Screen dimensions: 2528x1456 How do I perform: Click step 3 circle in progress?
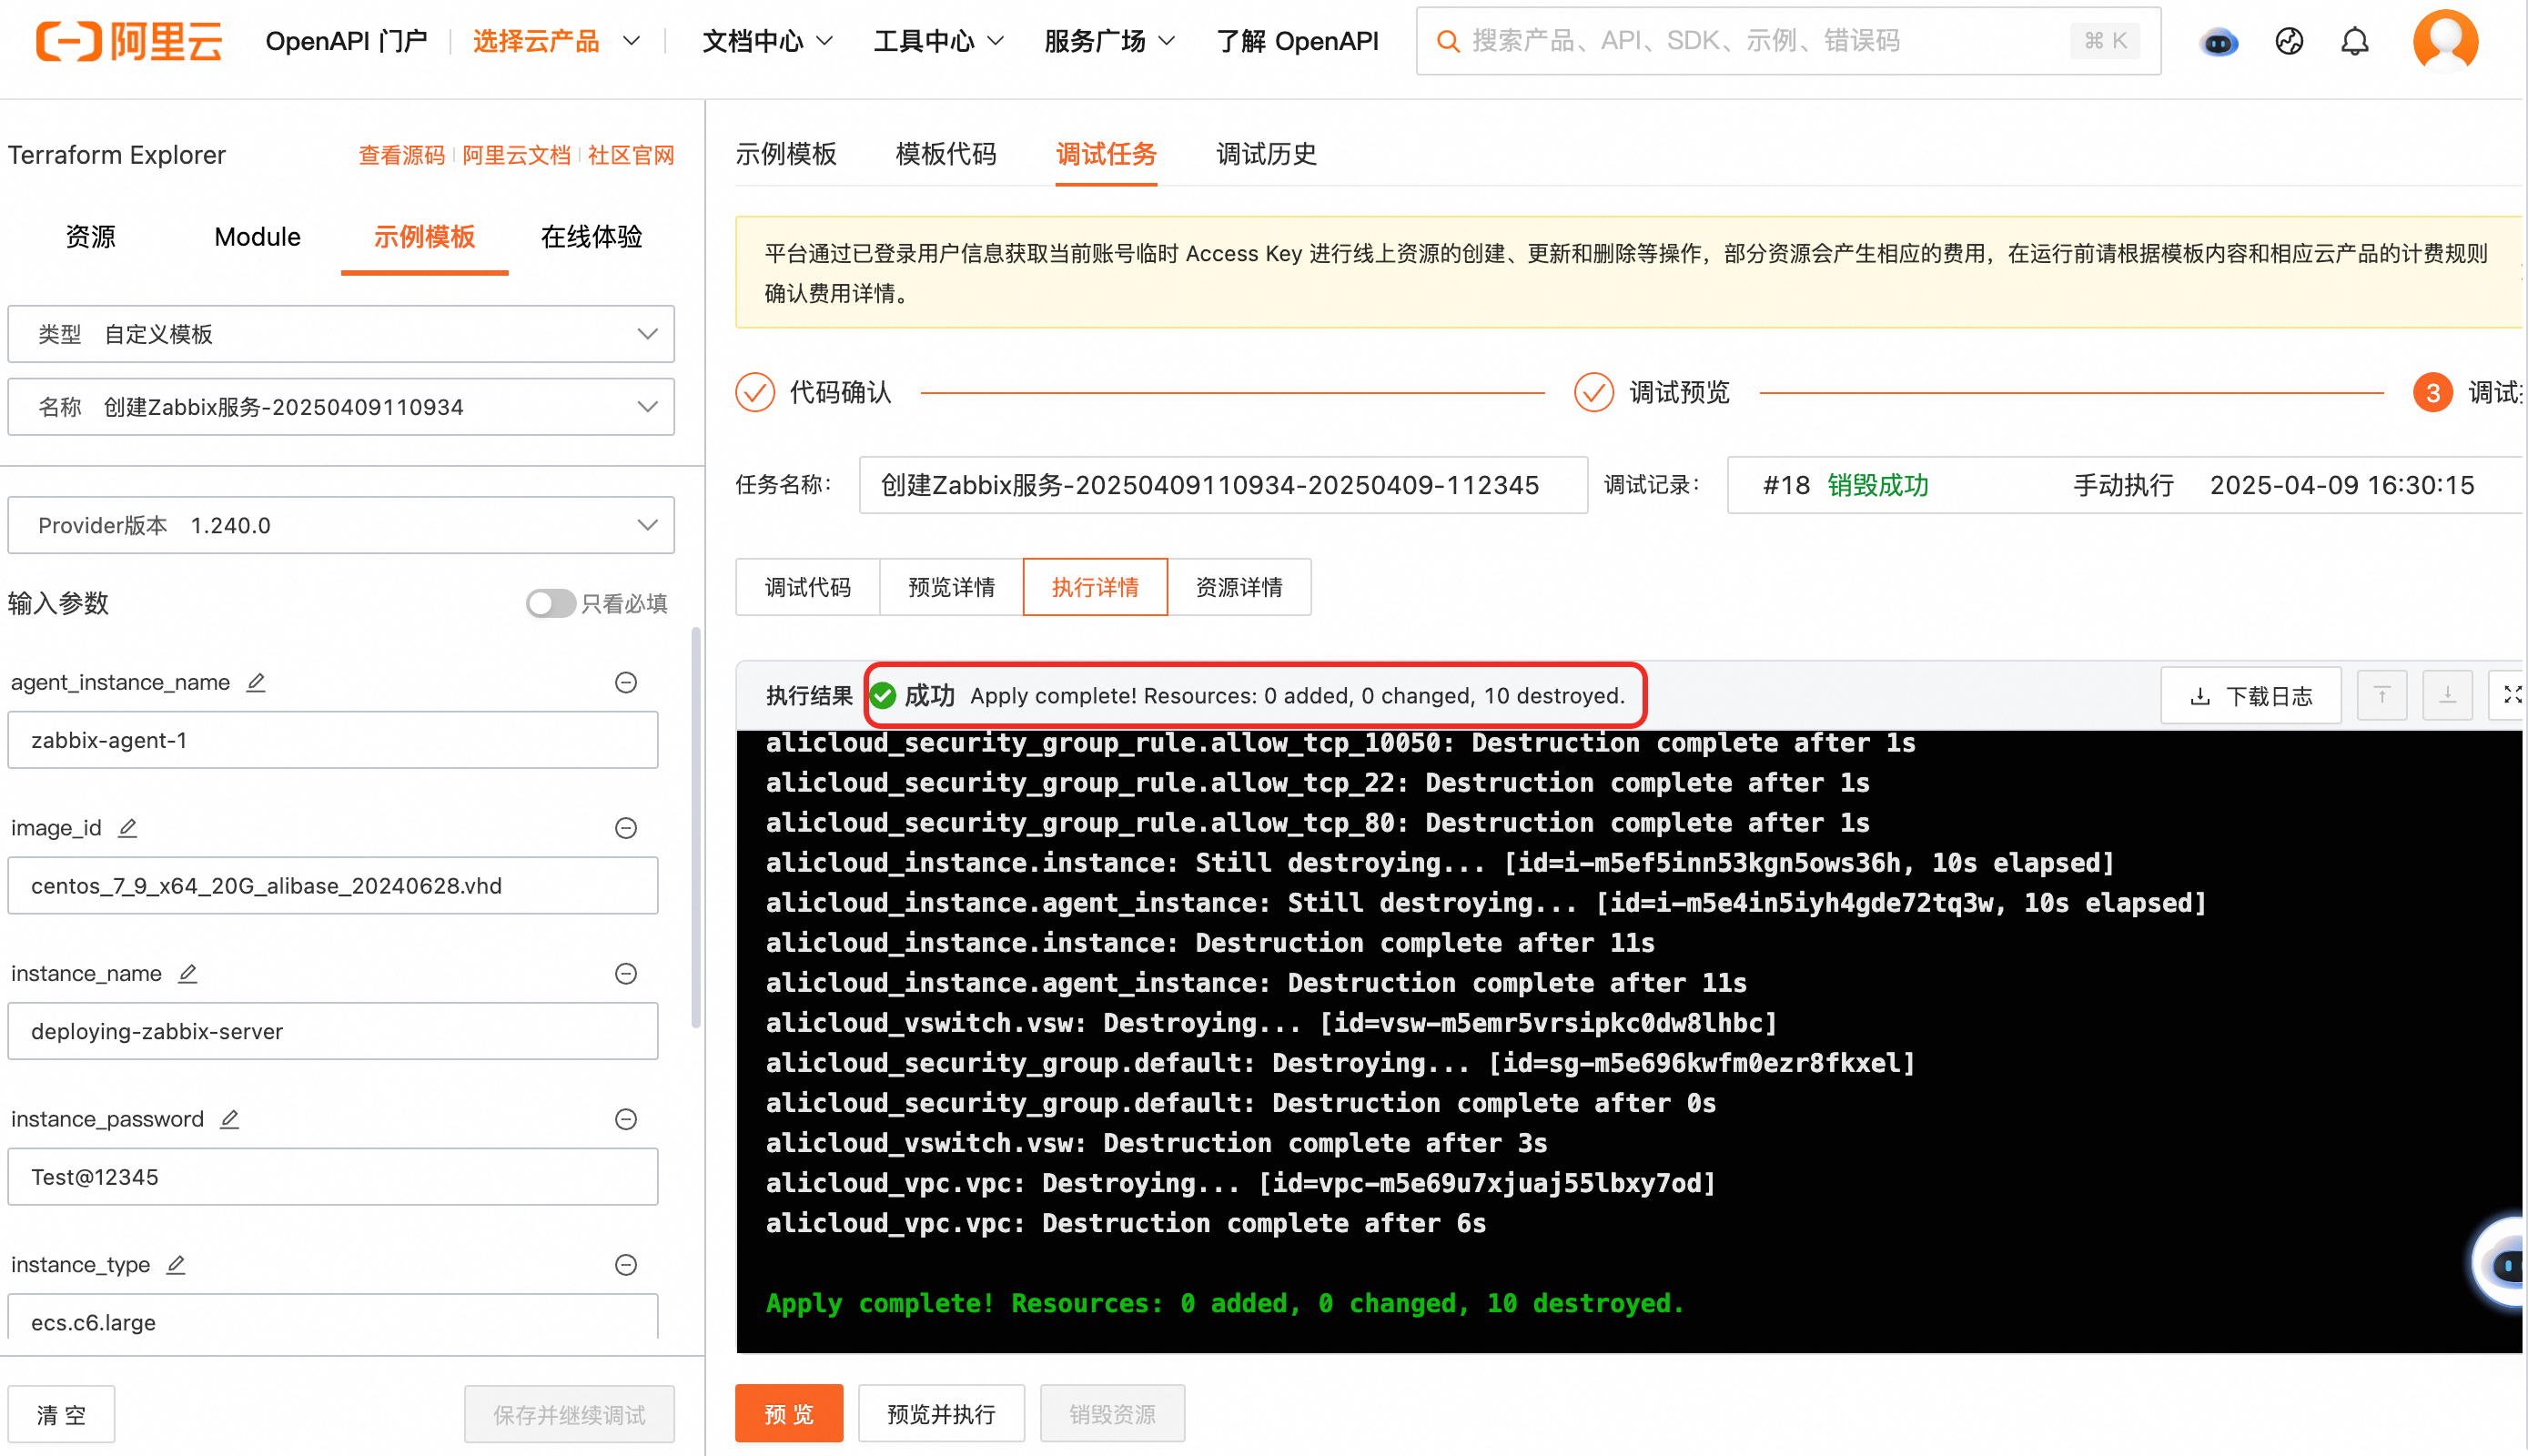[x=2432, y=392]
